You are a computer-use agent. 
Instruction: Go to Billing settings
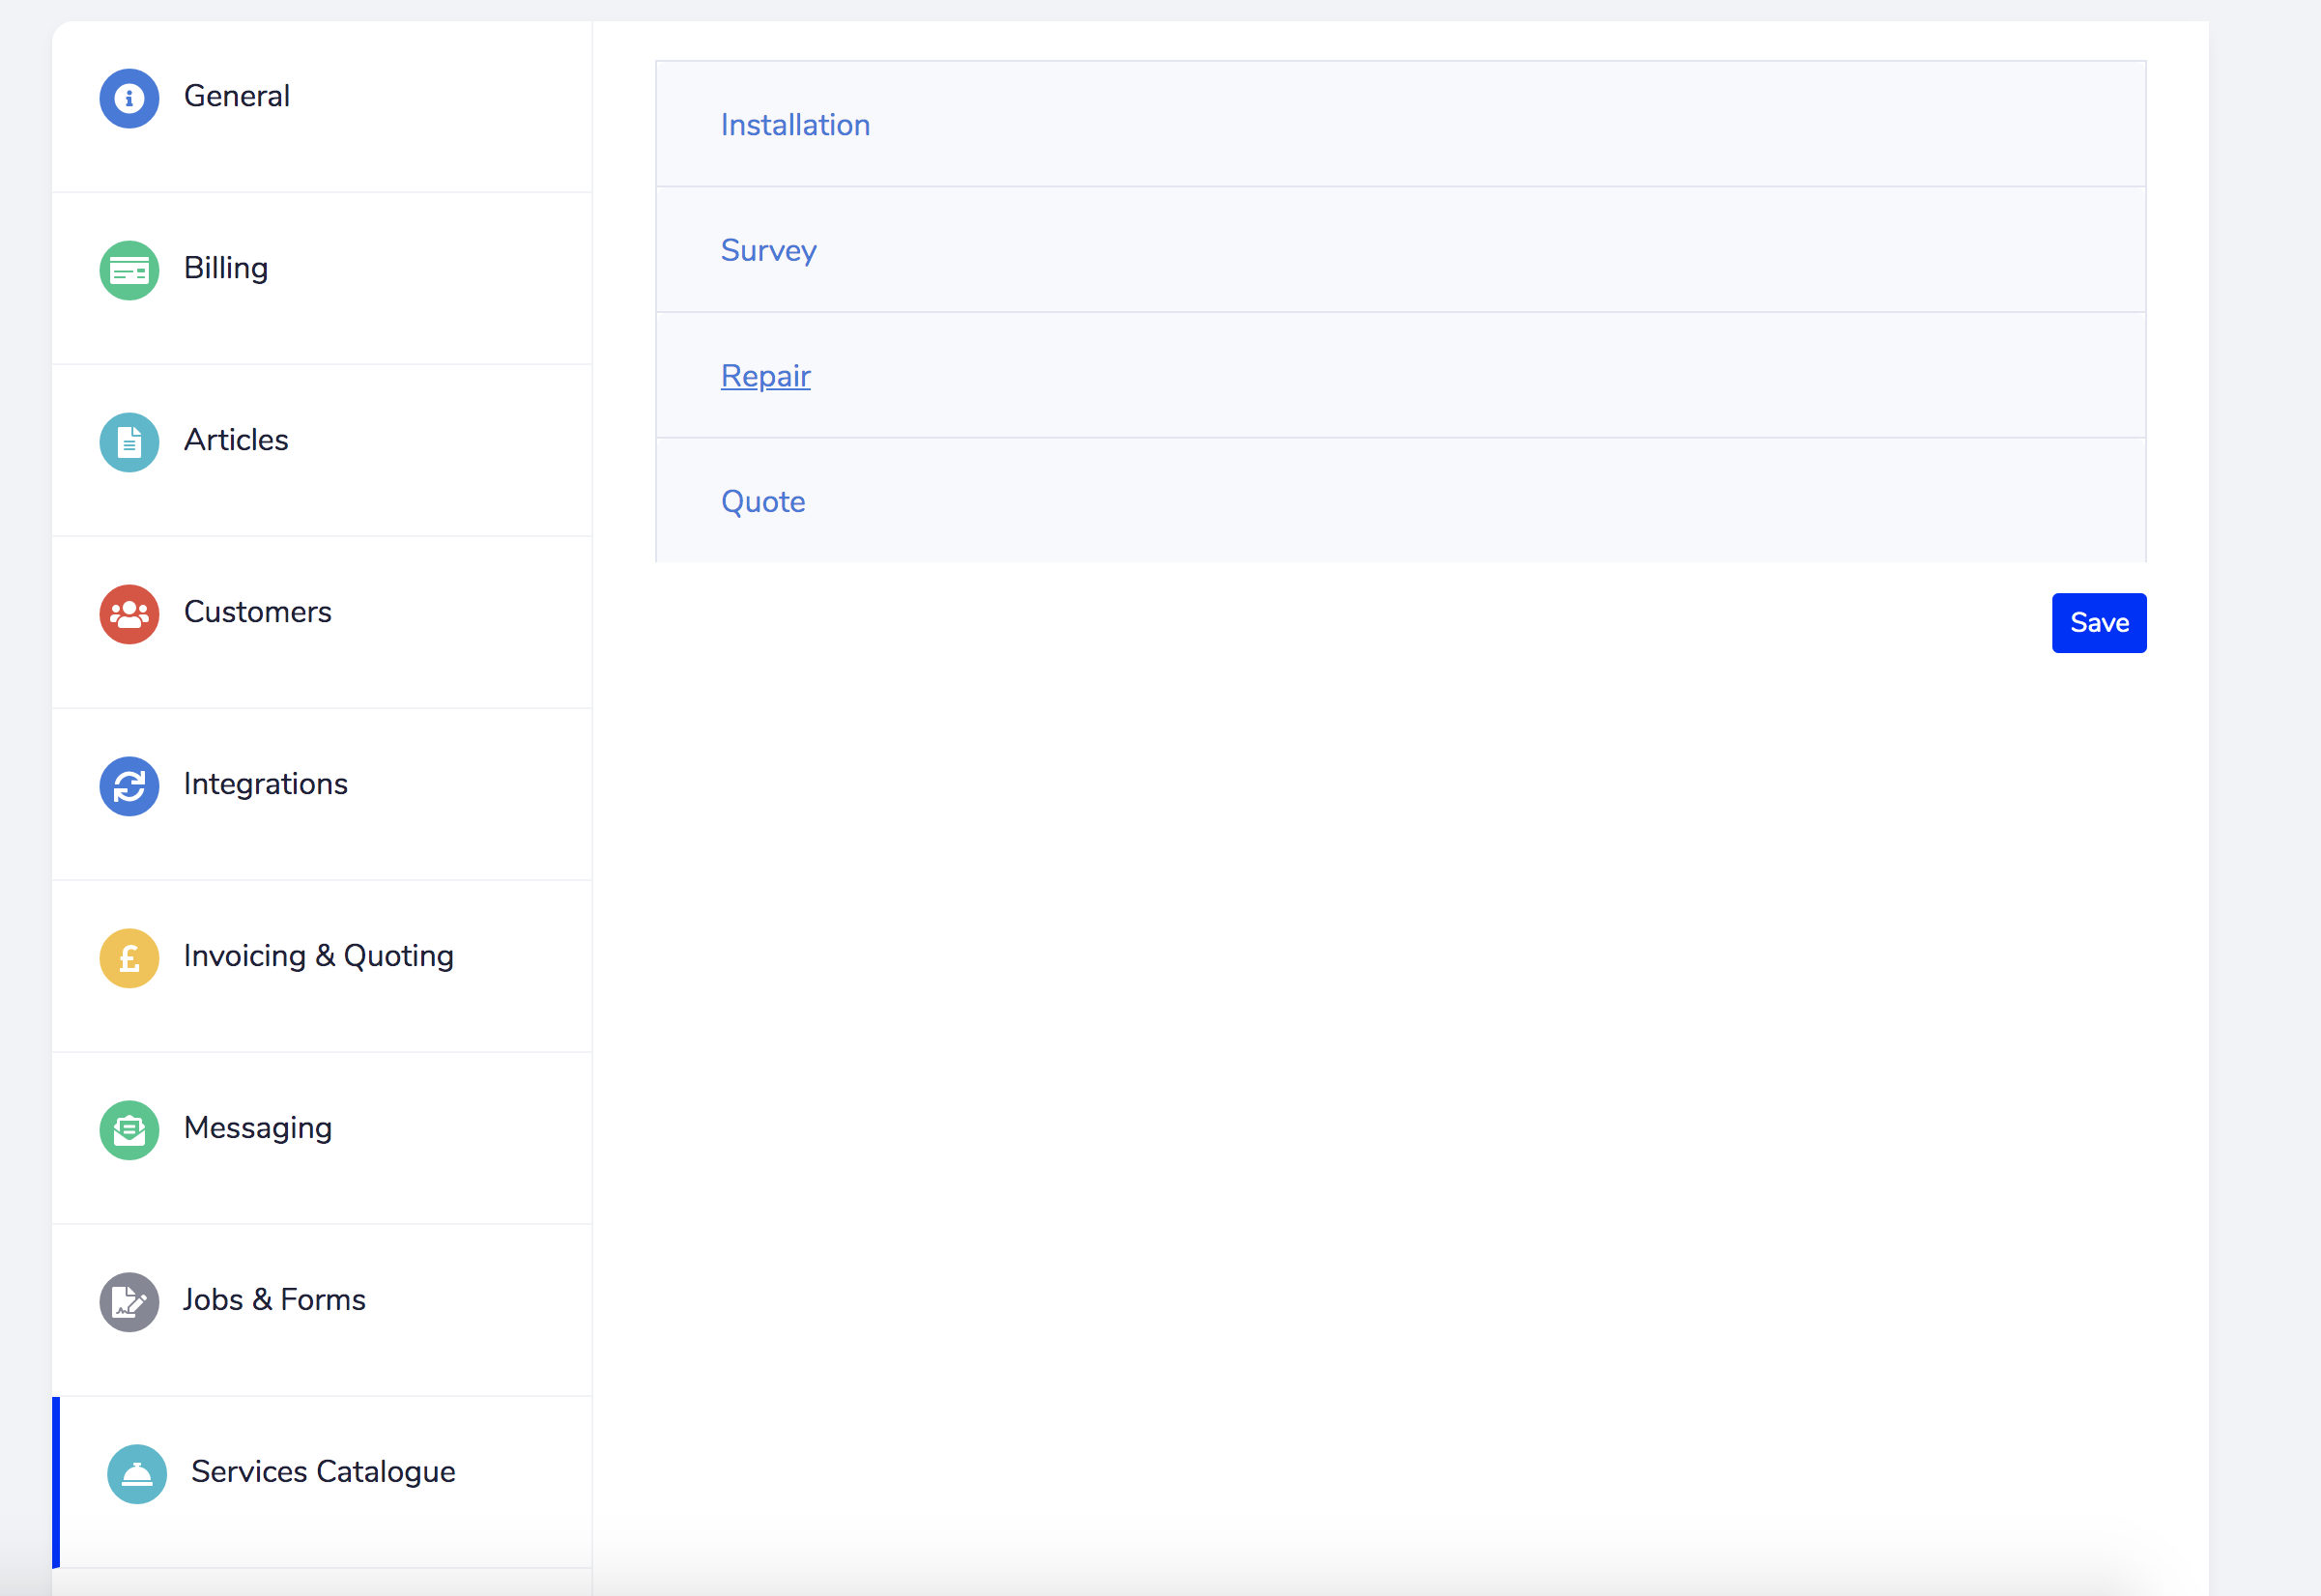pos(322,279)
